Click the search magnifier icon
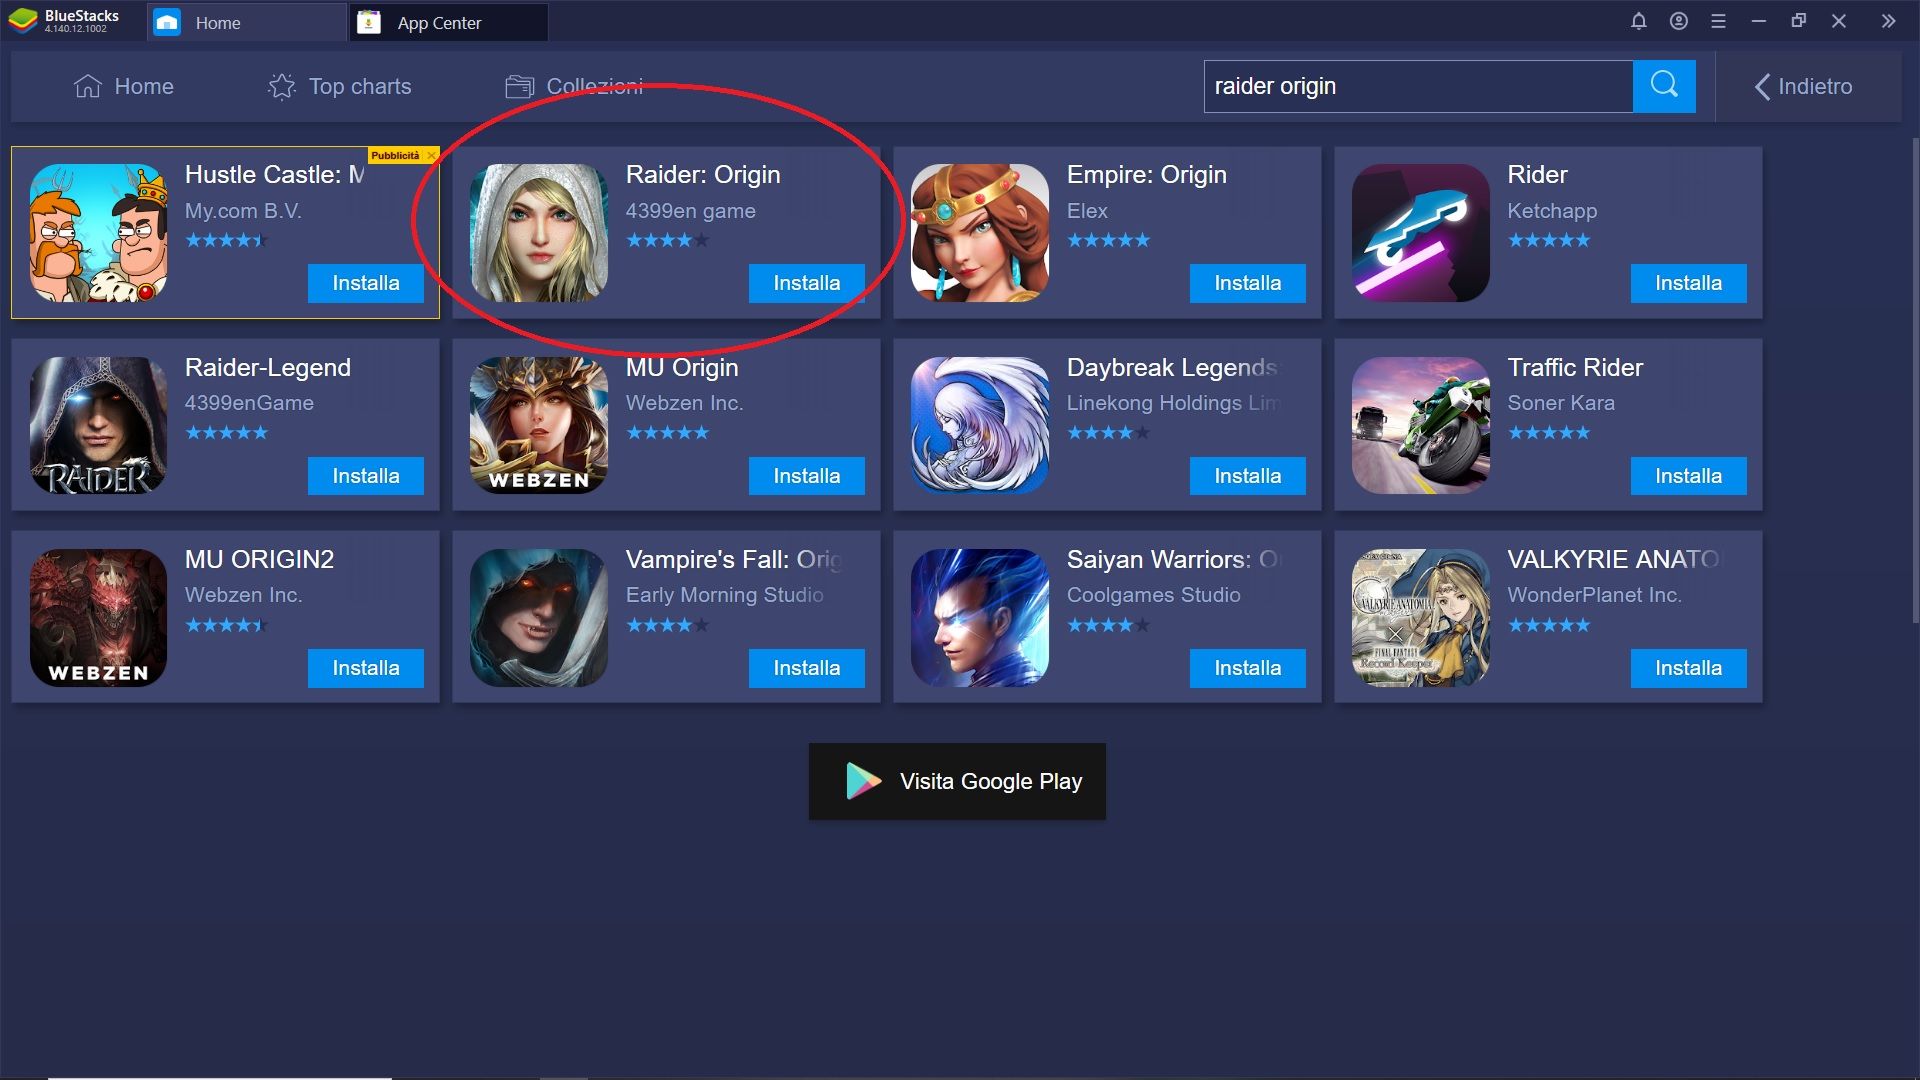Viewport: 1920px width, 1080px height. [1664, 86]
